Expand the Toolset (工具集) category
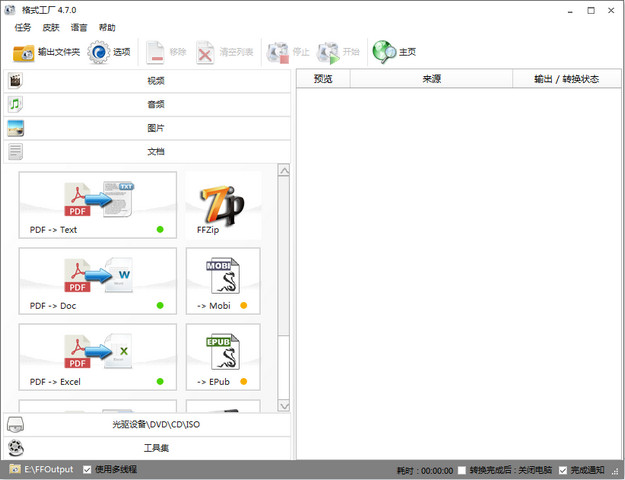This screenshot has height=480, width=625. pyautogui.click(x=147, y=448)
